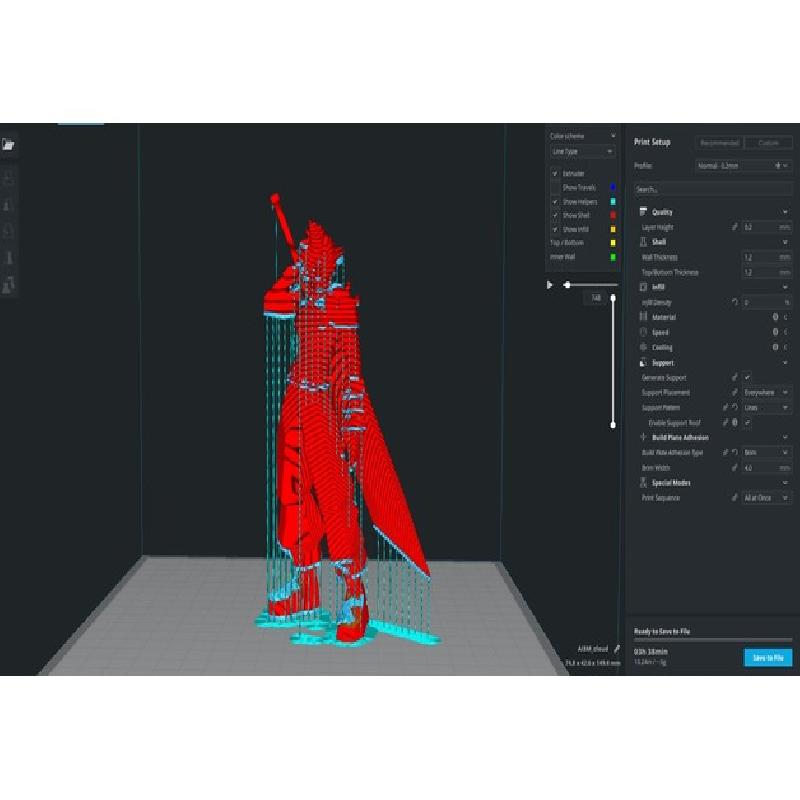Viewport: 800px width, 800px height.
Task: Click link icon beside Print Sequence
Action: coord(735,497)
